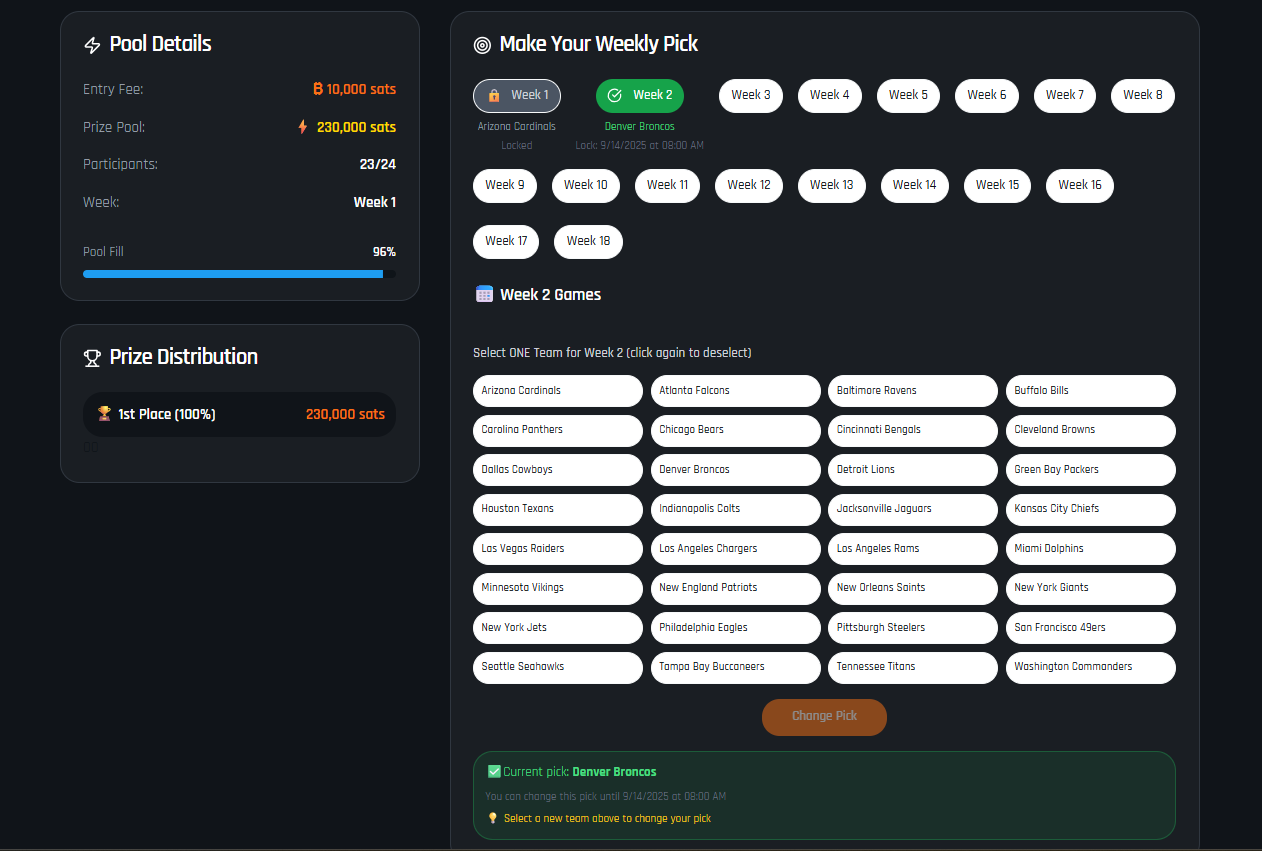Select the Miami Dolphins
Viewport: 1262px width, 851px height.
[x=1091, y=549]
